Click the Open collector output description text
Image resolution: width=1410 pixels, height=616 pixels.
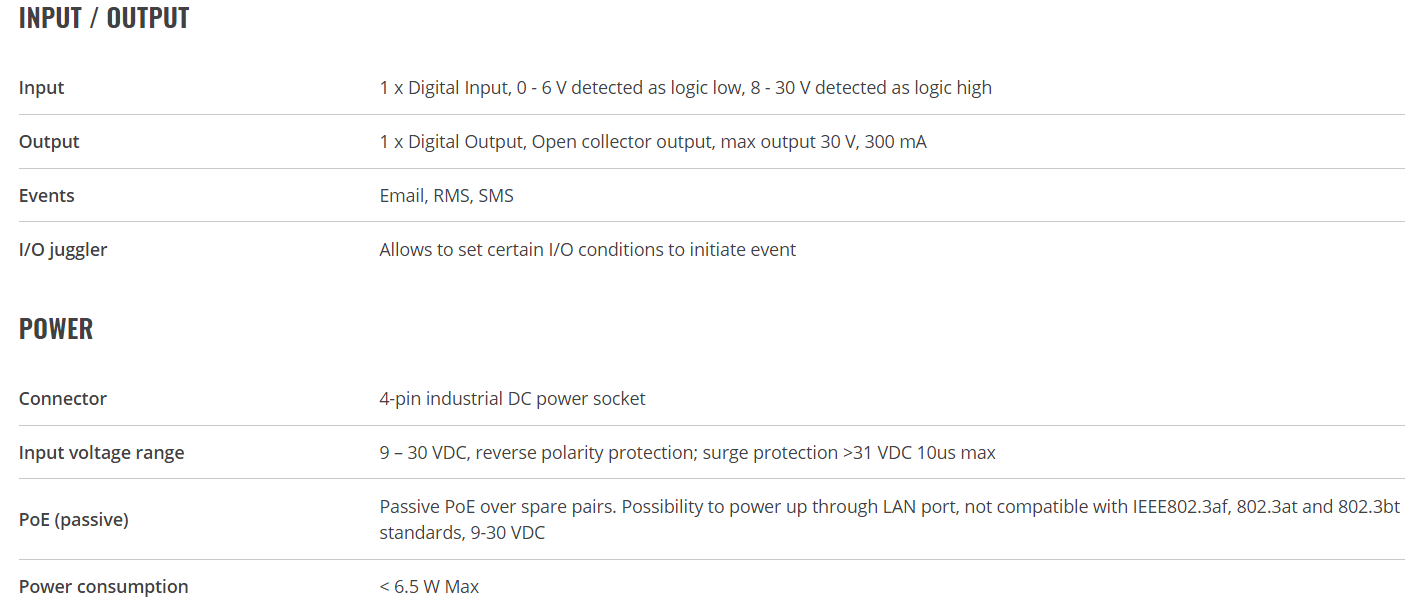(653, 142)
